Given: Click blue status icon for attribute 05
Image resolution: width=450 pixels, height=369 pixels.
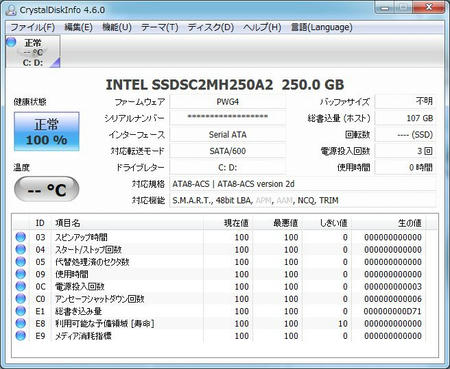Looking at the screenshot, I should pyautogui.click(x=20, y=262).
